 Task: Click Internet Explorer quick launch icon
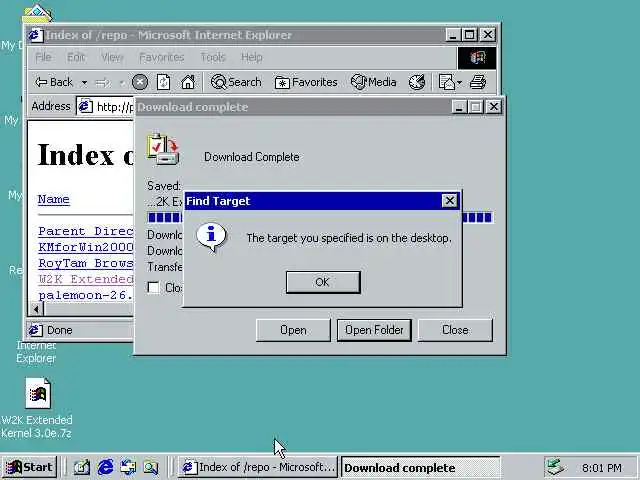coord(105,467)
